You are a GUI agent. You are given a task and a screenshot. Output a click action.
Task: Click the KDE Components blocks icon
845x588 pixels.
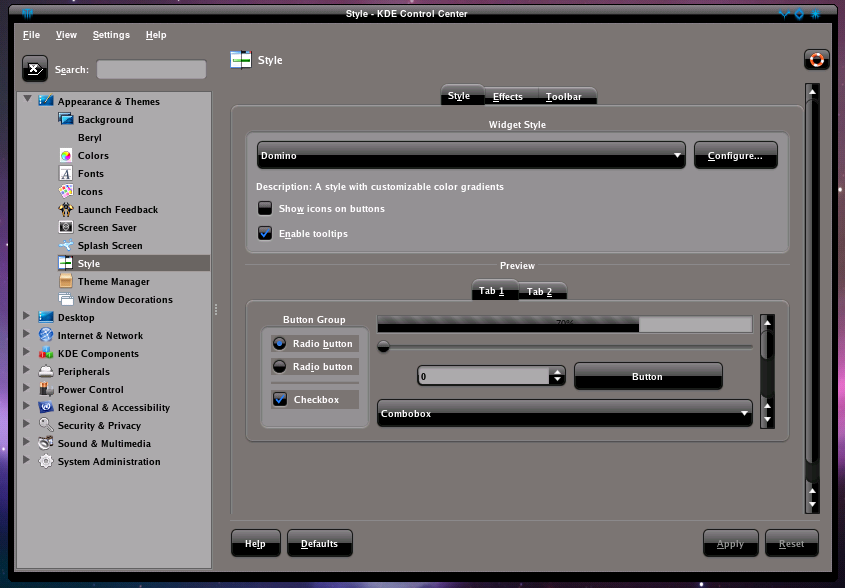click(46, 353)
